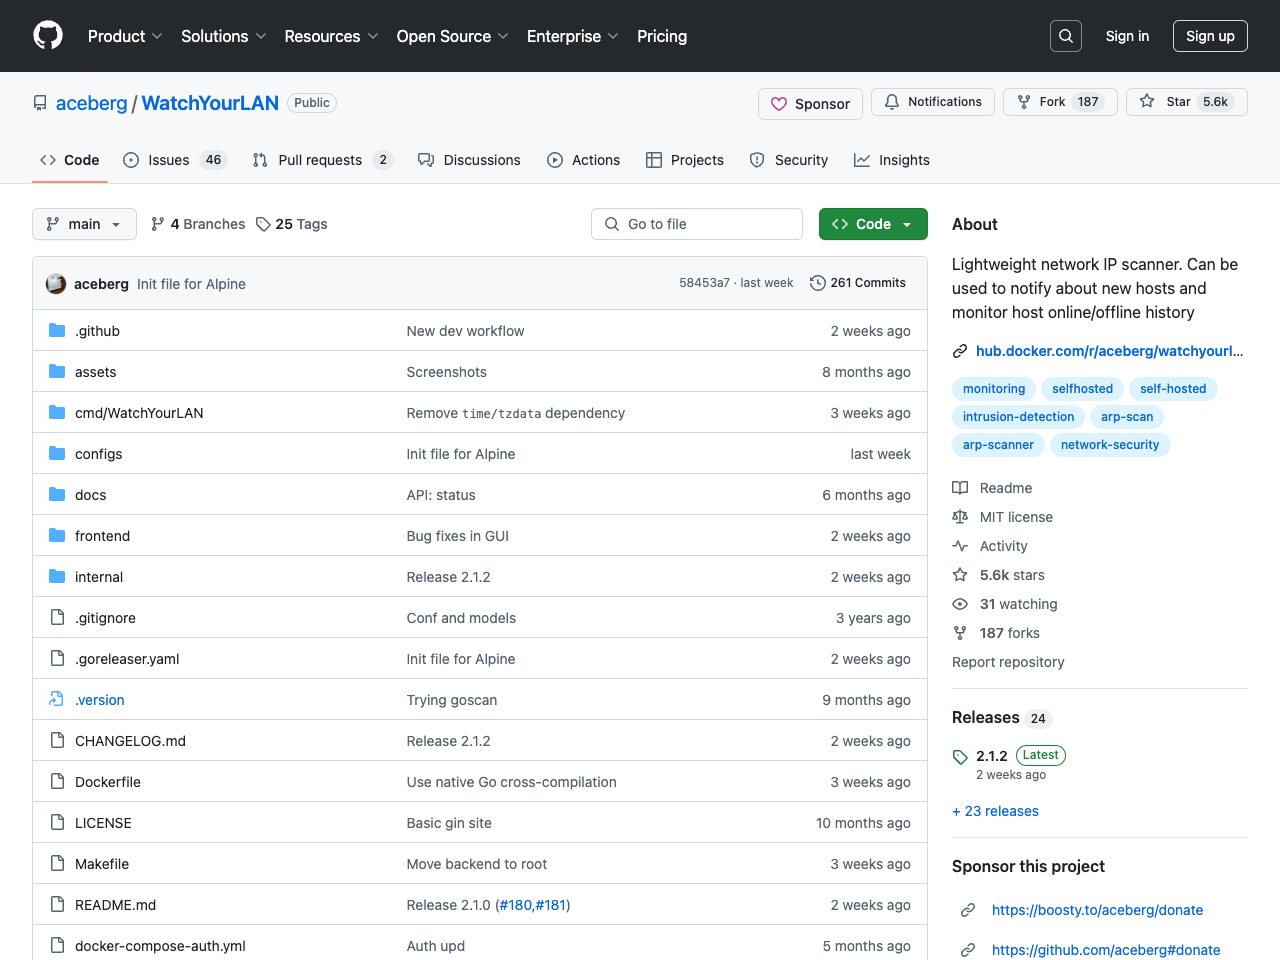This screenshot has height=960, width=1280.
Task: Select the network-security topic tag
Action: (1110, 445)
